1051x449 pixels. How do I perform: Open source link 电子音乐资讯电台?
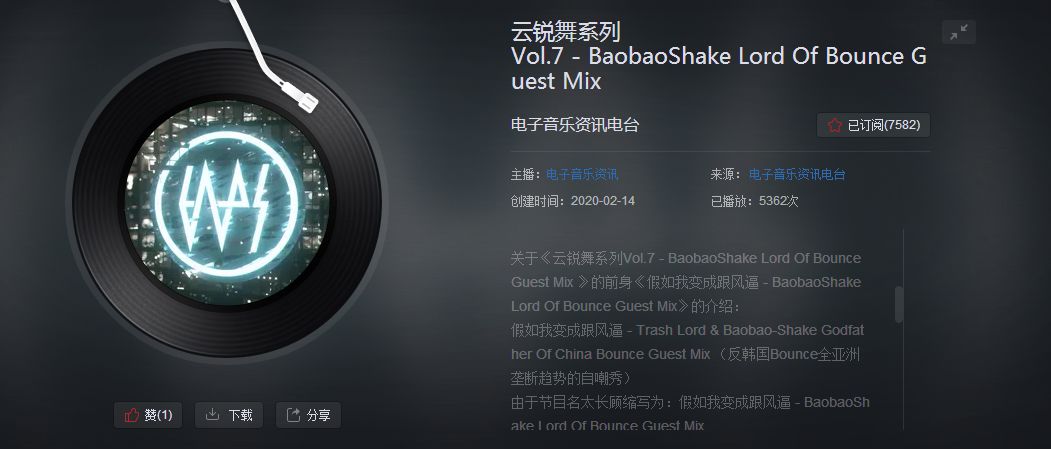coord(797,175)
